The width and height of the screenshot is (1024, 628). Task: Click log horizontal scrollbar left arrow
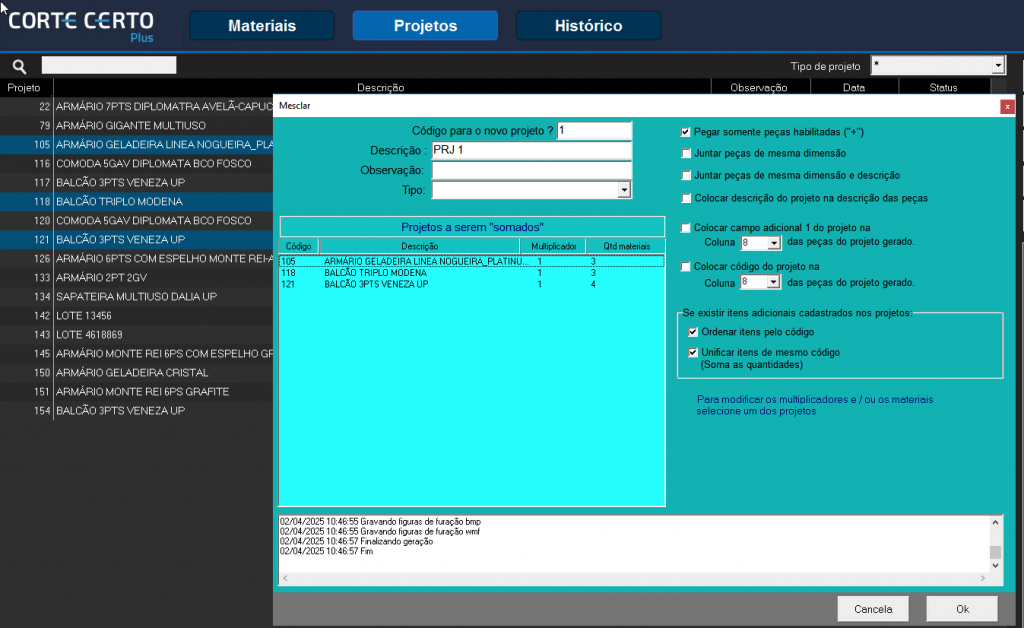(x=285, y=578)
